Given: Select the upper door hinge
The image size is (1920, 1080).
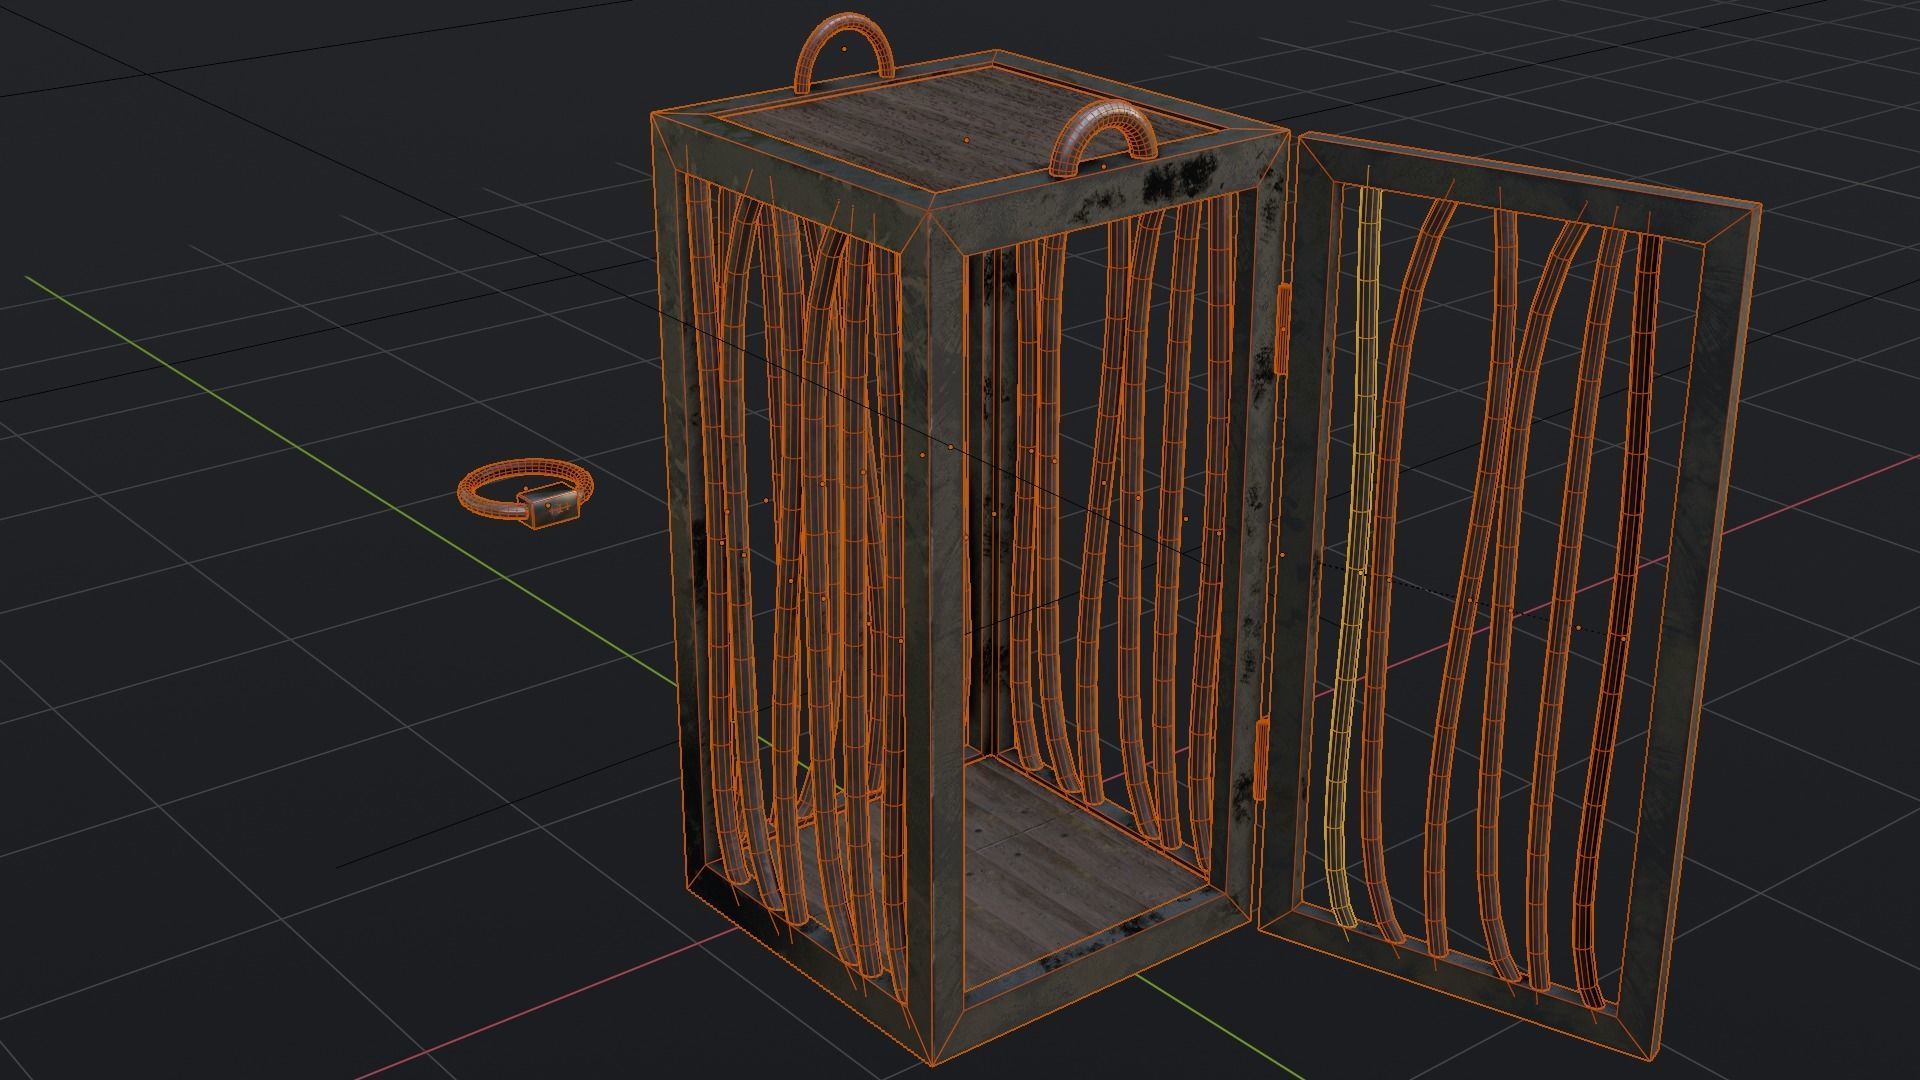Looking at the screenshot, I should click(x=1285, y=328).
